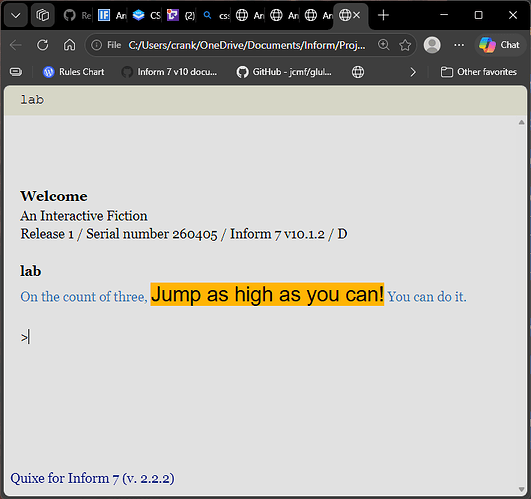Click the scrollbar down arrow
The width and height of the screenshot is (531, 499).
[x=522, y=490]
